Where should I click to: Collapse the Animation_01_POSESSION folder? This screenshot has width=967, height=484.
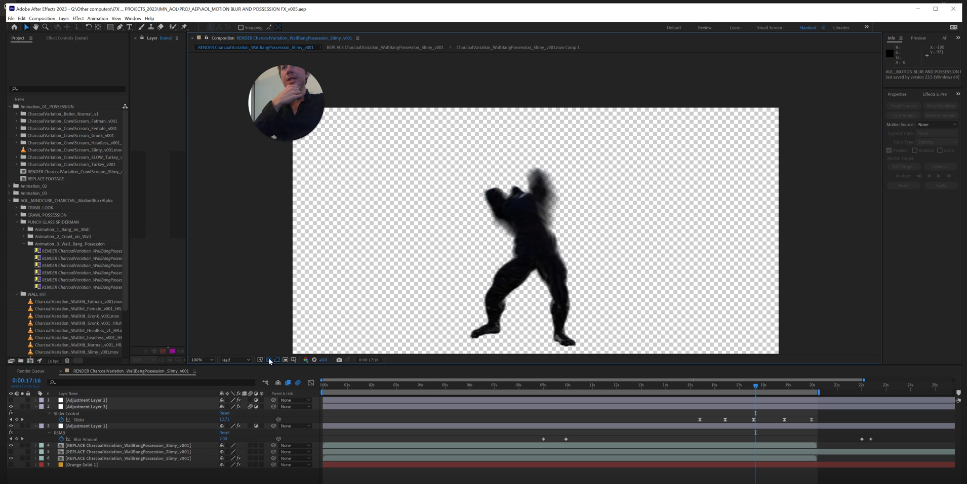[x=10, y=107]
